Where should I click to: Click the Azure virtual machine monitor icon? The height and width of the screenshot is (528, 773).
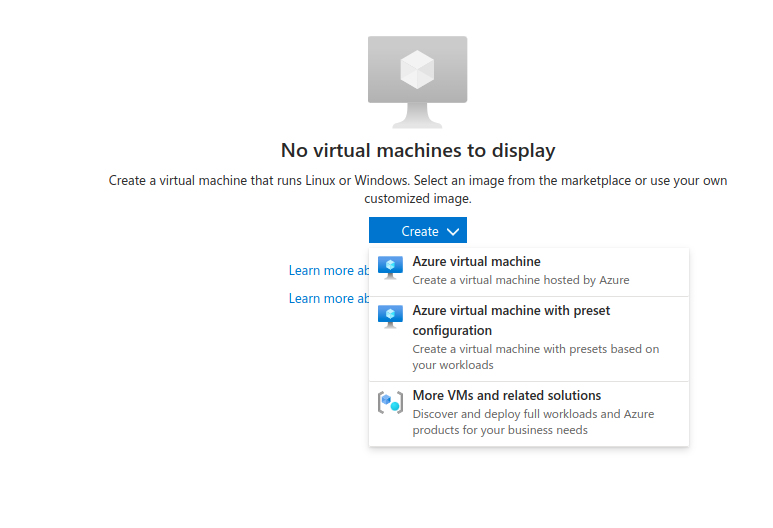point(390,268)
